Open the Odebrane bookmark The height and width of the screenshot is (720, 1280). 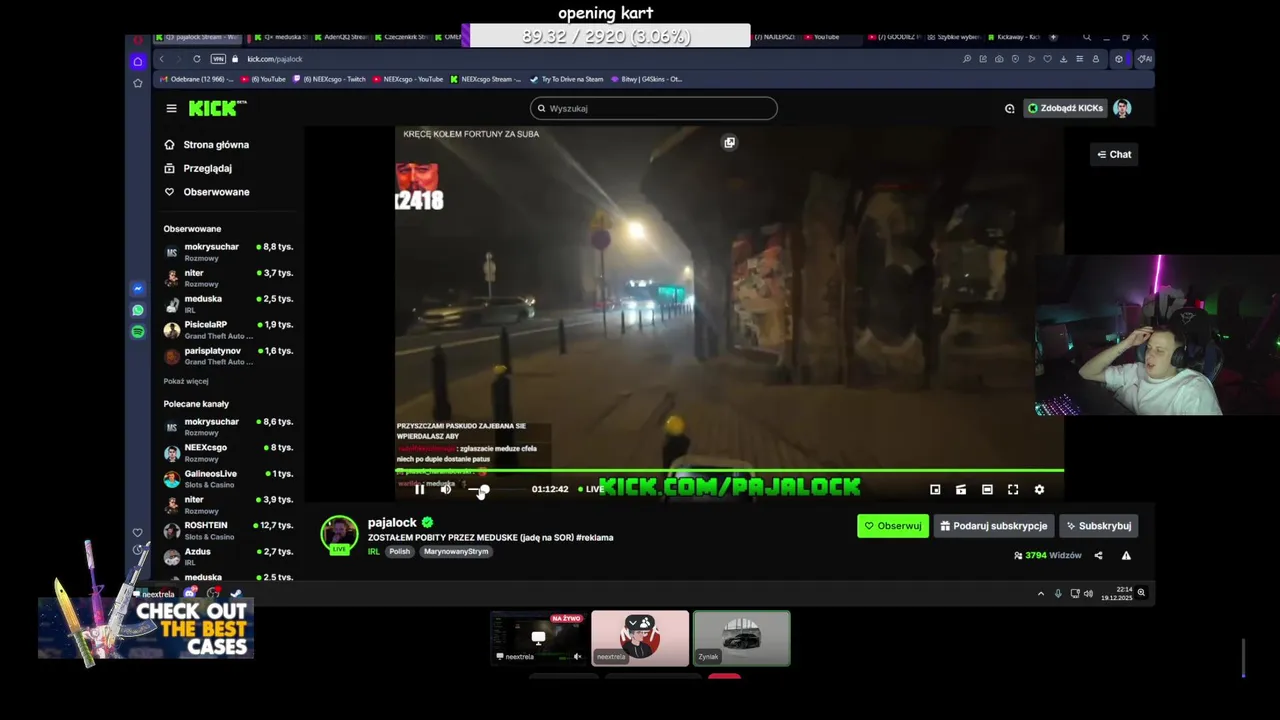pyautogui.click(x=195, y=79)
